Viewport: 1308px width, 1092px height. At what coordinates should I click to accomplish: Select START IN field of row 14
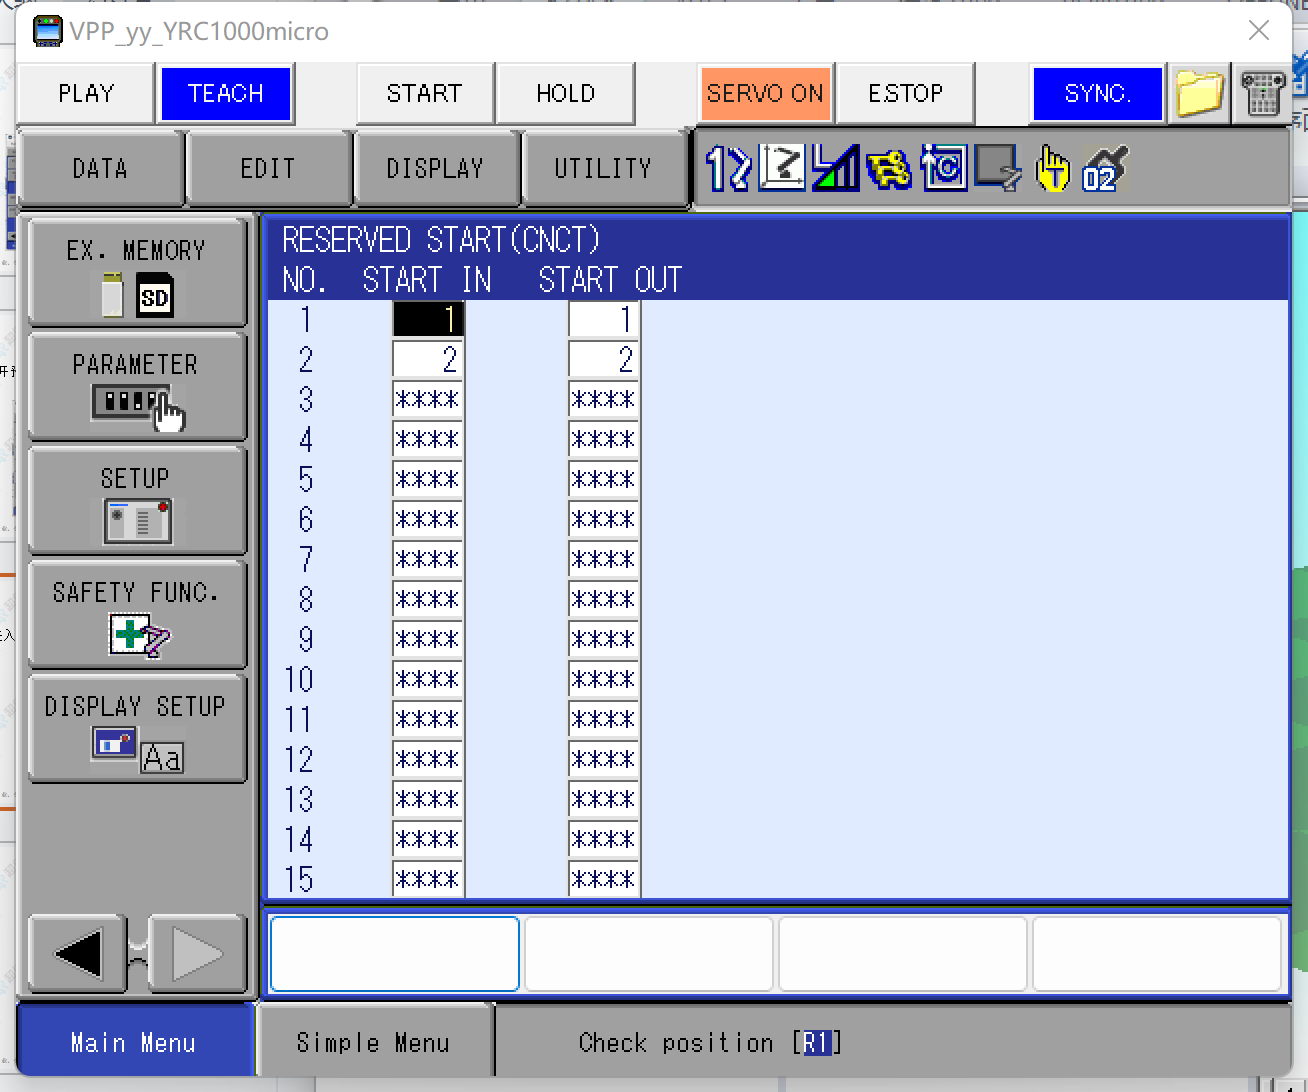[427, 839]
